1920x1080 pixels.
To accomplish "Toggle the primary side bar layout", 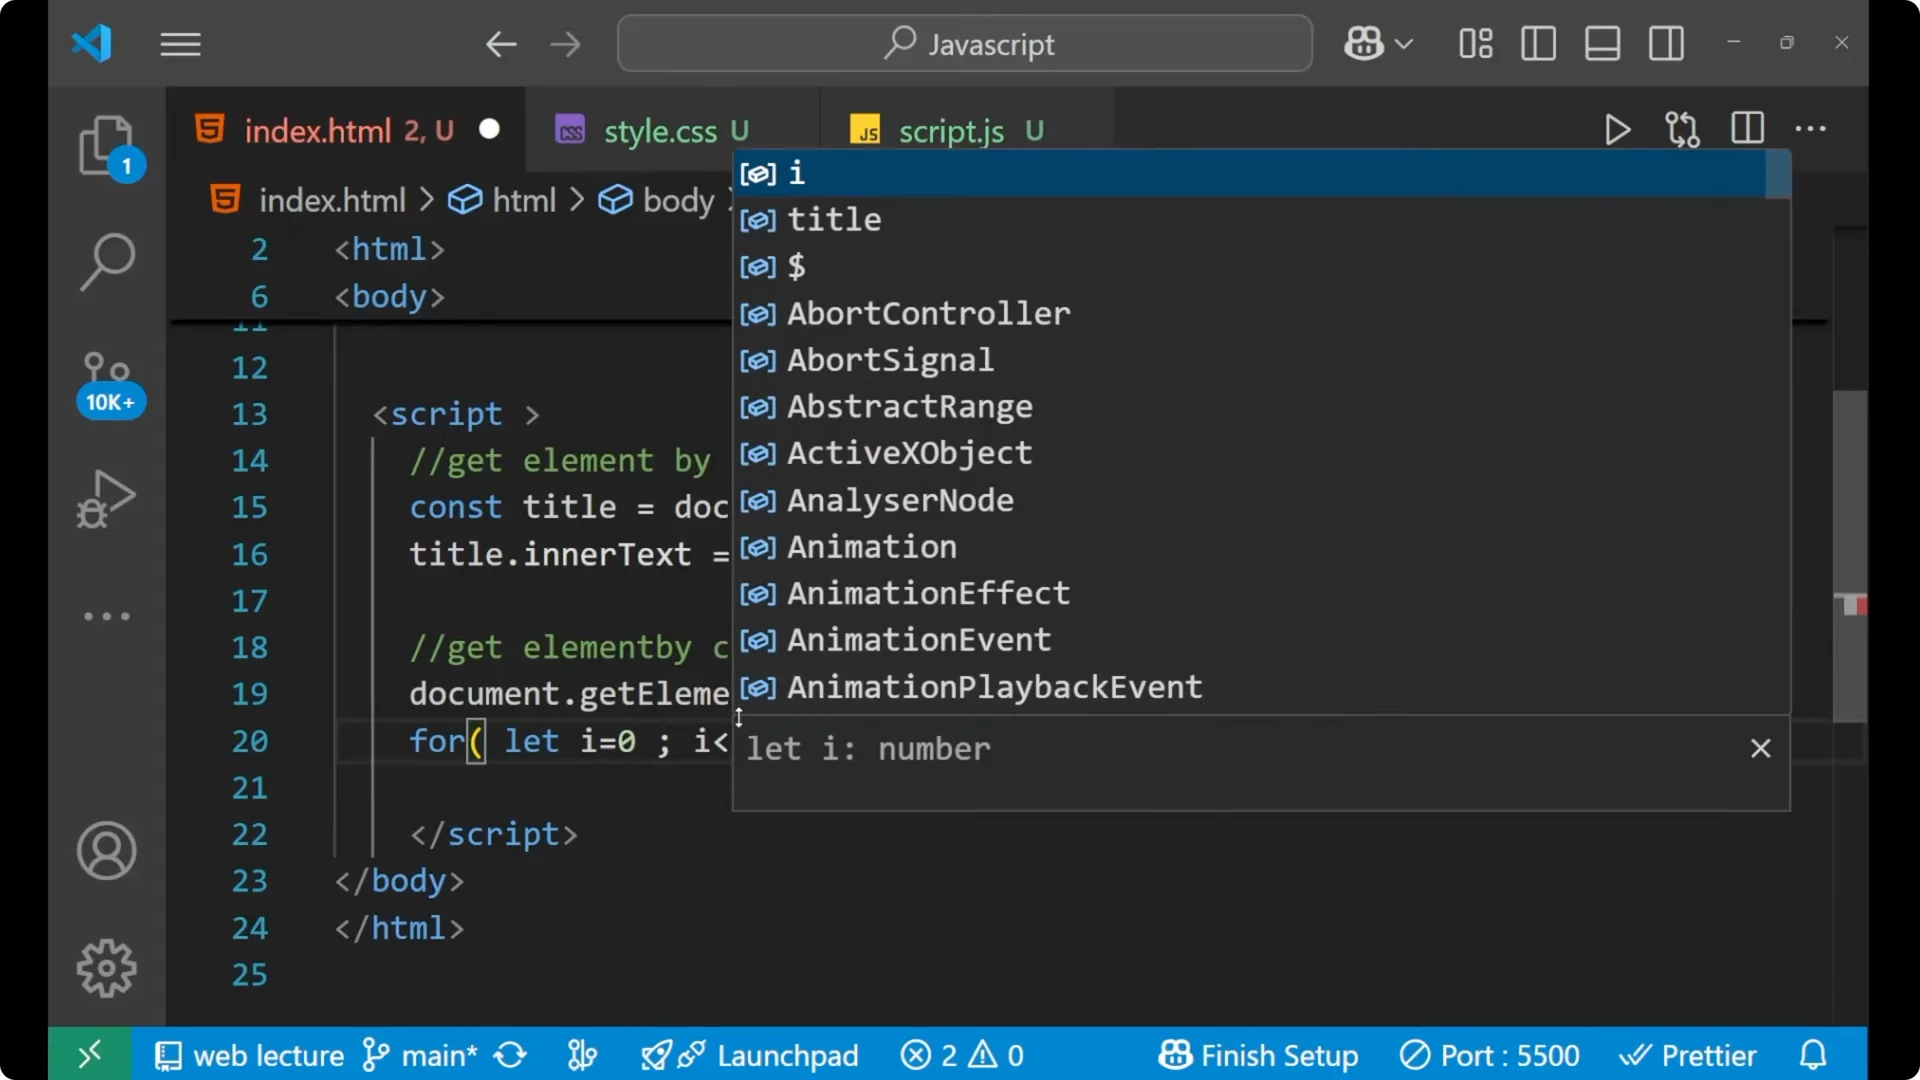I will point(1537,43).
